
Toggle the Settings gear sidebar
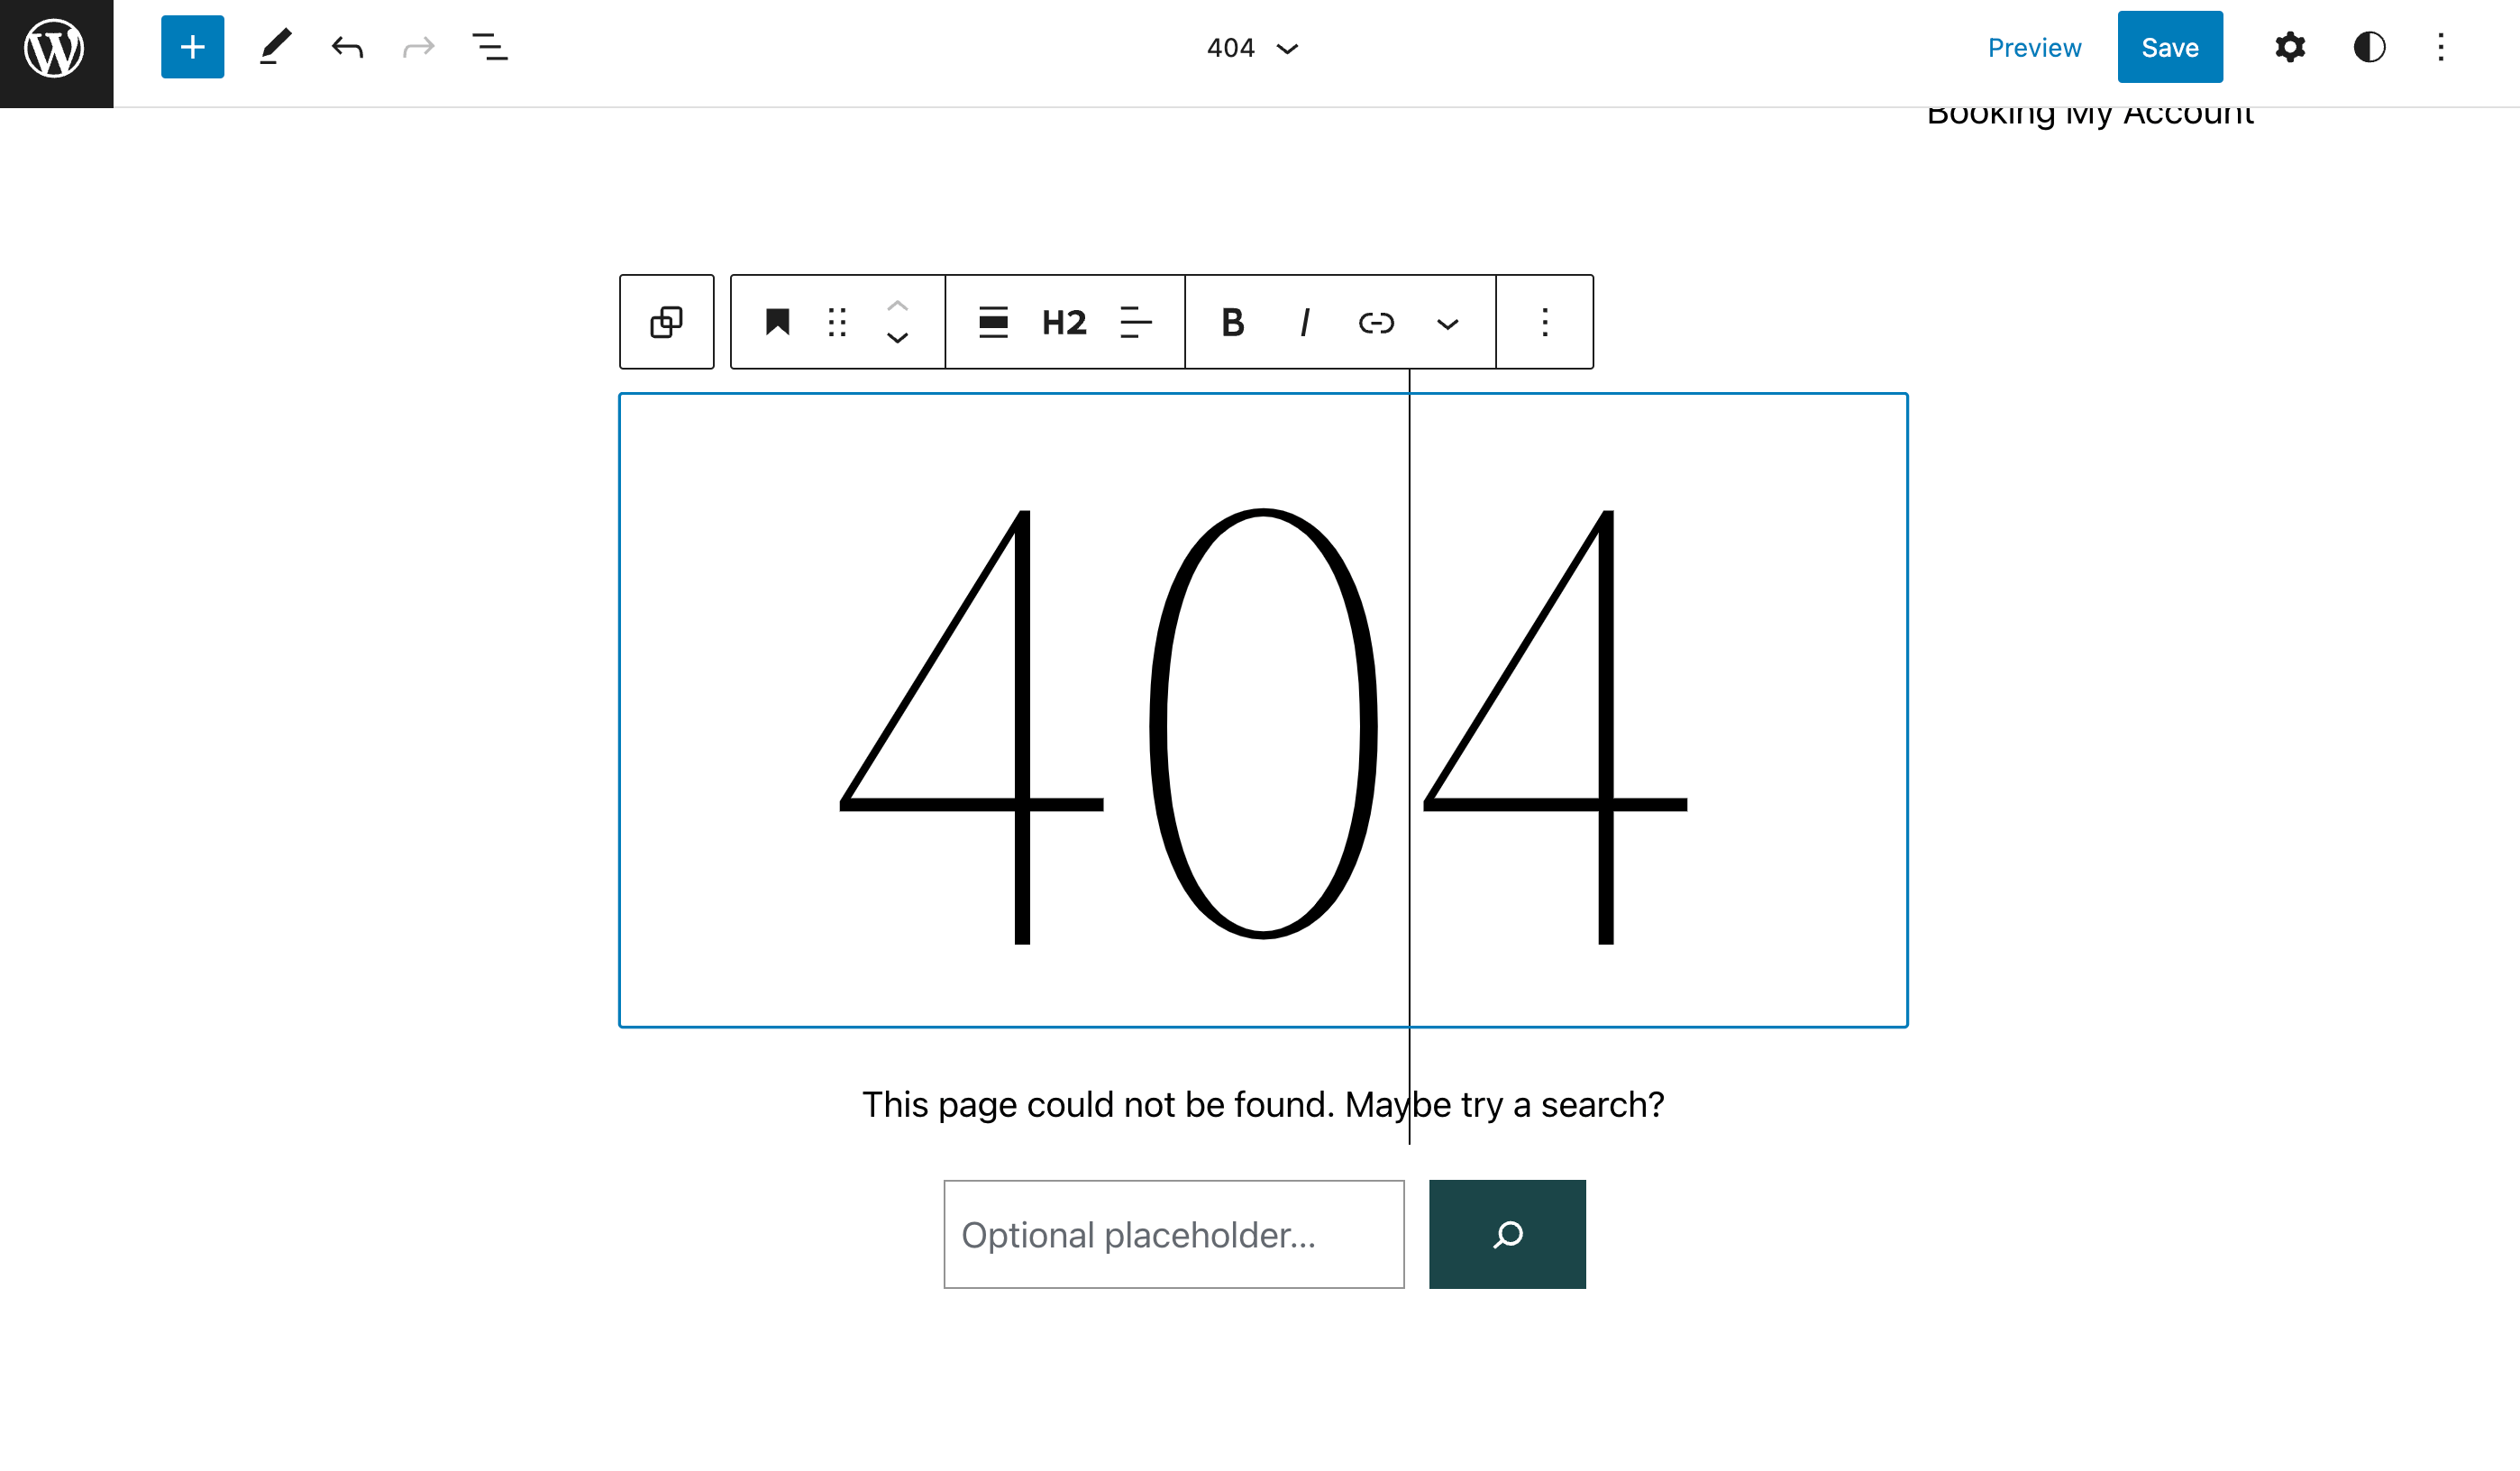tap(2289, 47)
